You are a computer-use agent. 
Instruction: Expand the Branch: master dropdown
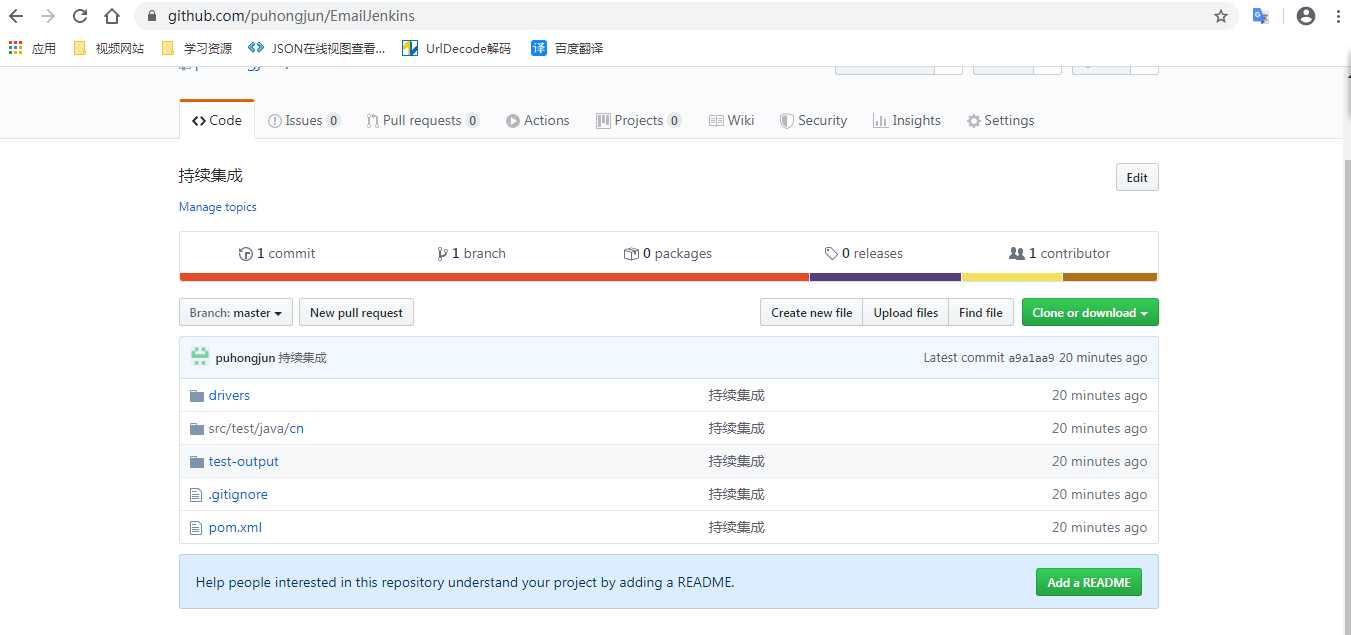point(236,313)
